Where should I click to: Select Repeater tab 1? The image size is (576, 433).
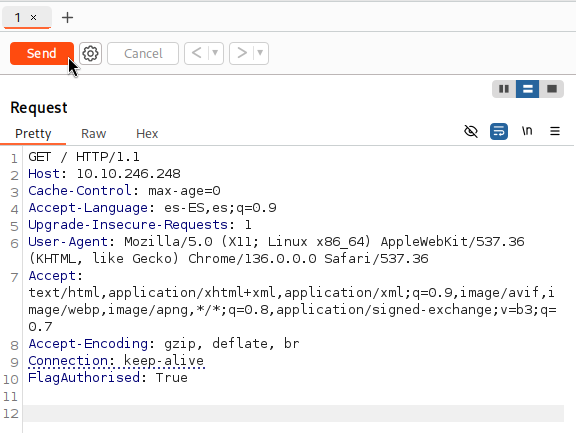(x=18, y=17)
